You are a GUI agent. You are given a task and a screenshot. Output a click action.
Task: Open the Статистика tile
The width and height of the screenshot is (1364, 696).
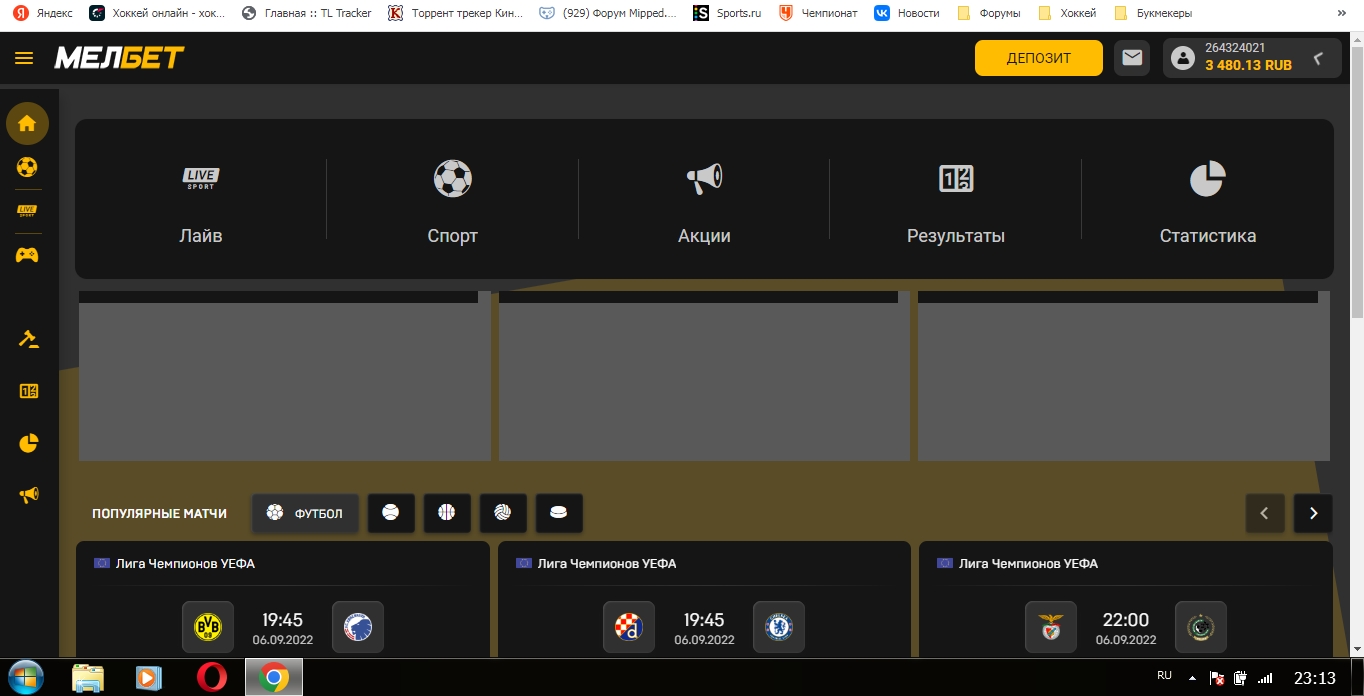(x=1208, y=200)
